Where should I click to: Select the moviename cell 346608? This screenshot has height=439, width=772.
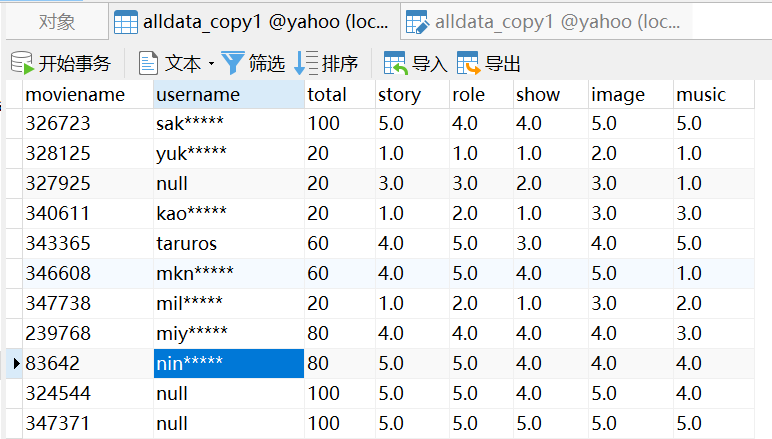click(x=88, y=274)
